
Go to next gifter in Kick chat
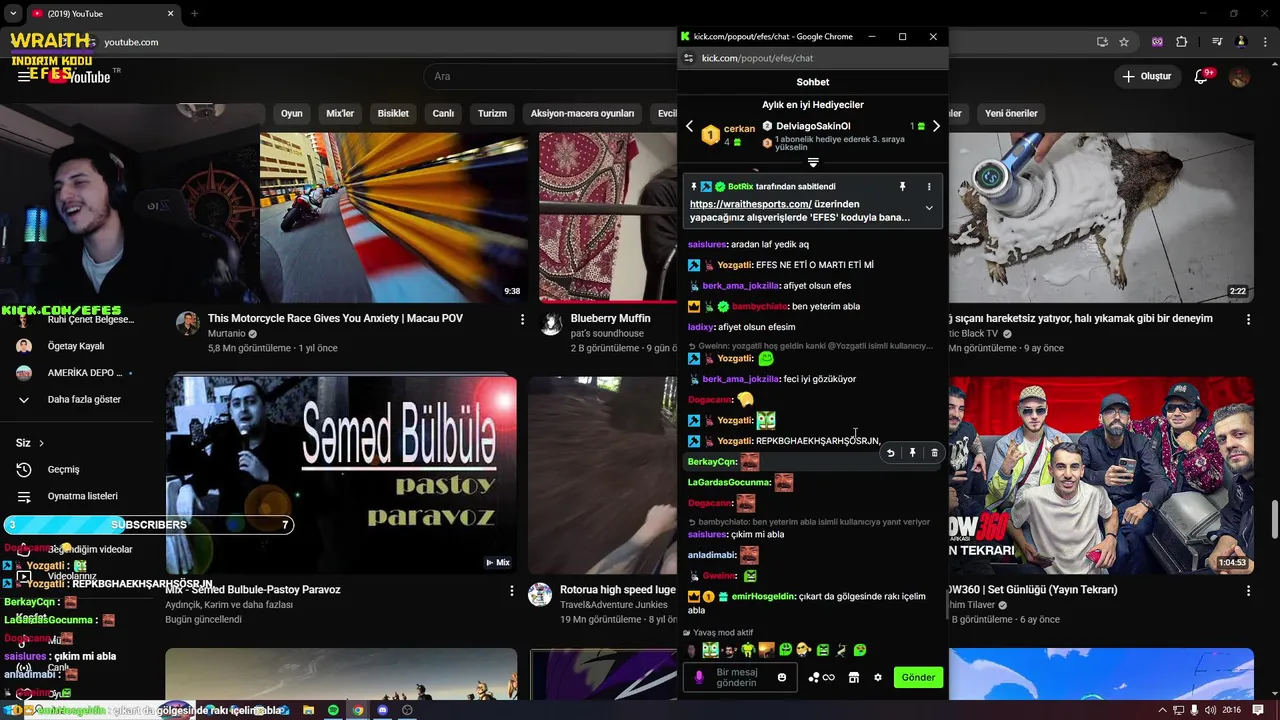(x=936, y=127)
